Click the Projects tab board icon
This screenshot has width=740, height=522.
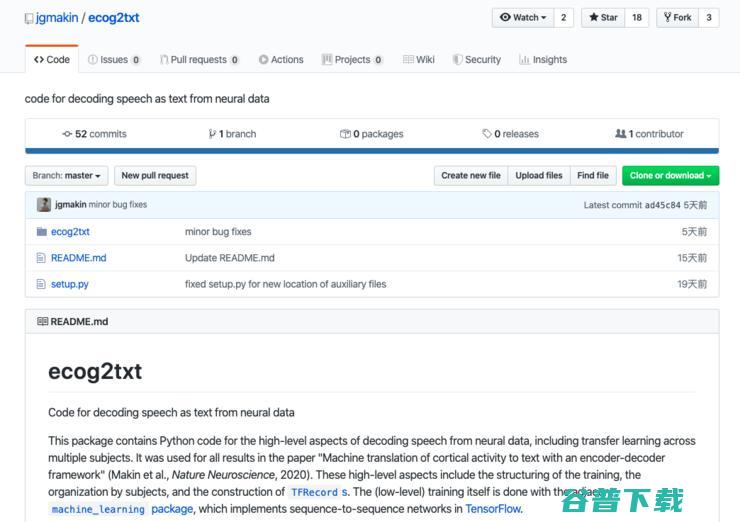327,59
